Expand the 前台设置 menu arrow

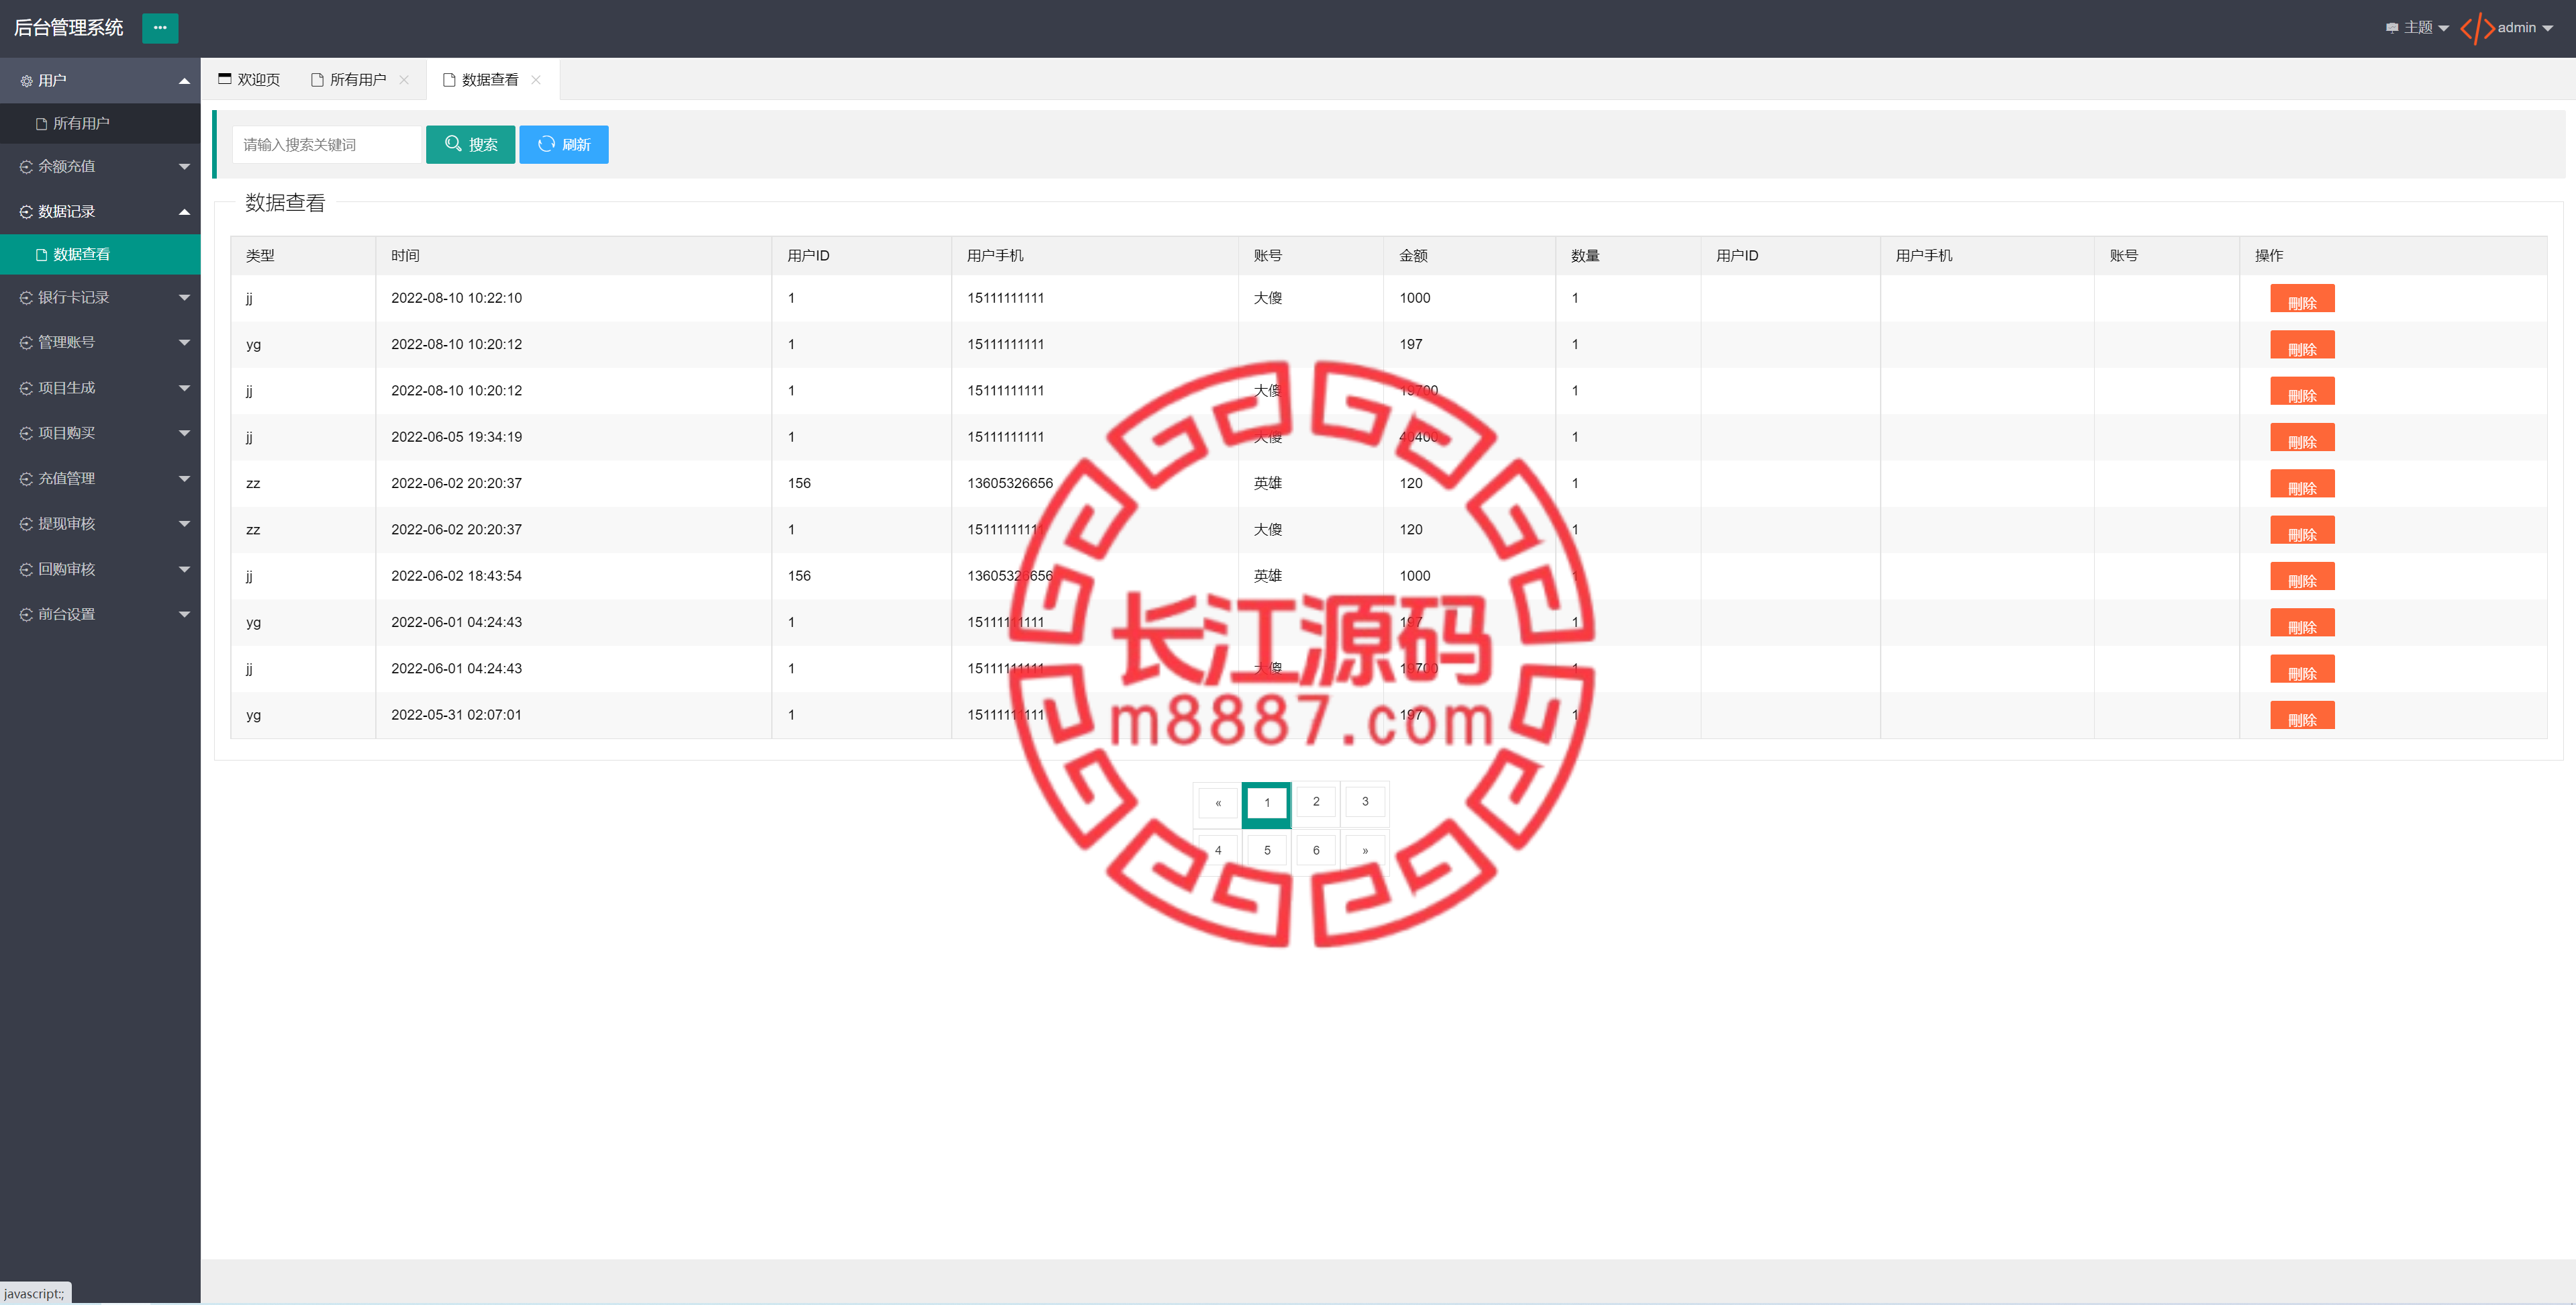pyautogui.click(x=184, y=615)
